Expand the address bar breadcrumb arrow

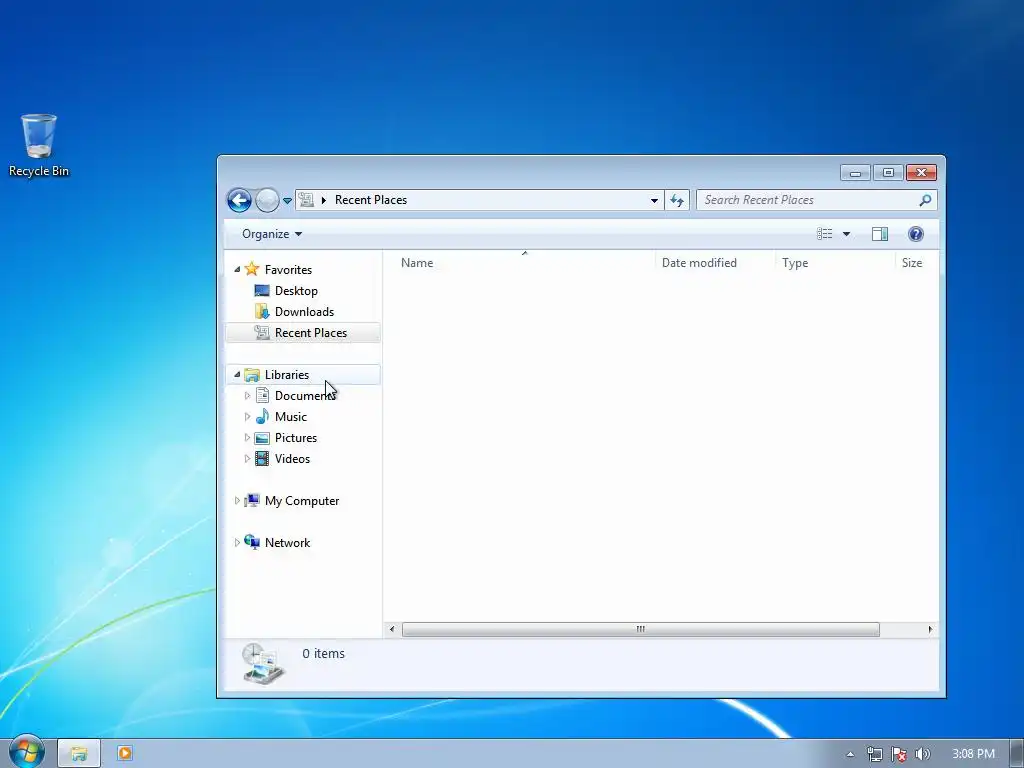click(x=324, y=200)
